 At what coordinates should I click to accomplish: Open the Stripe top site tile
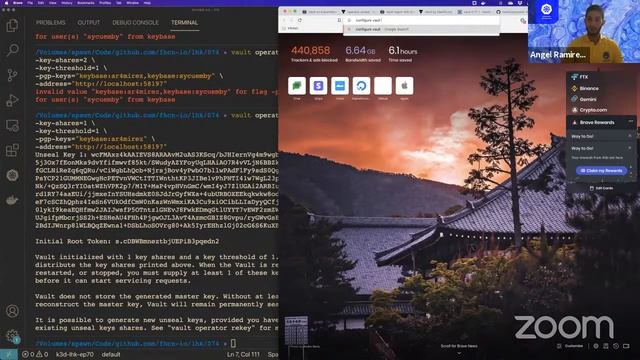click(318, 86)
